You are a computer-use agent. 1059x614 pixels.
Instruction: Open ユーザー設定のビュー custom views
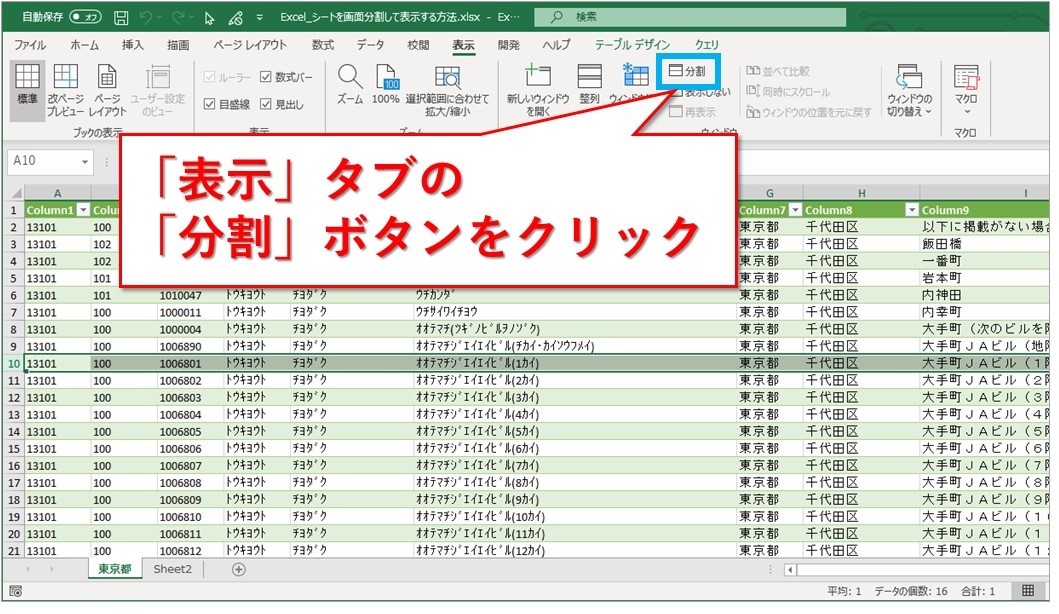[157, 91]
